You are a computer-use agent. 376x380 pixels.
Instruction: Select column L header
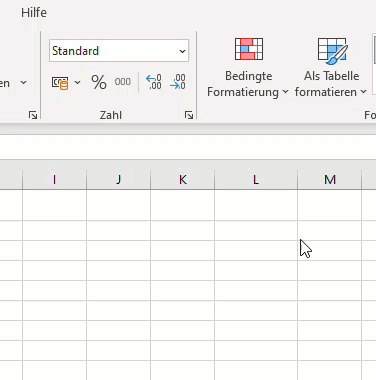pyautogui.click(x=256, y=180)
